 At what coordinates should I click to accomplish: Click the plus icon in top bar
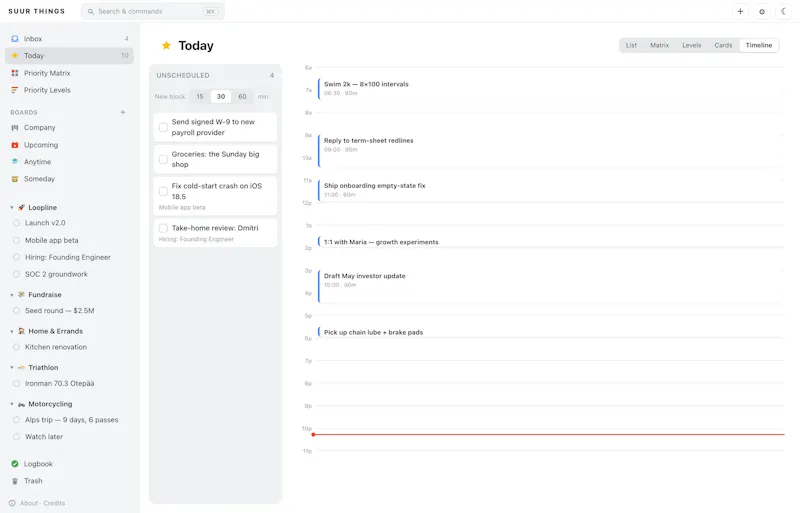point(740,11)
